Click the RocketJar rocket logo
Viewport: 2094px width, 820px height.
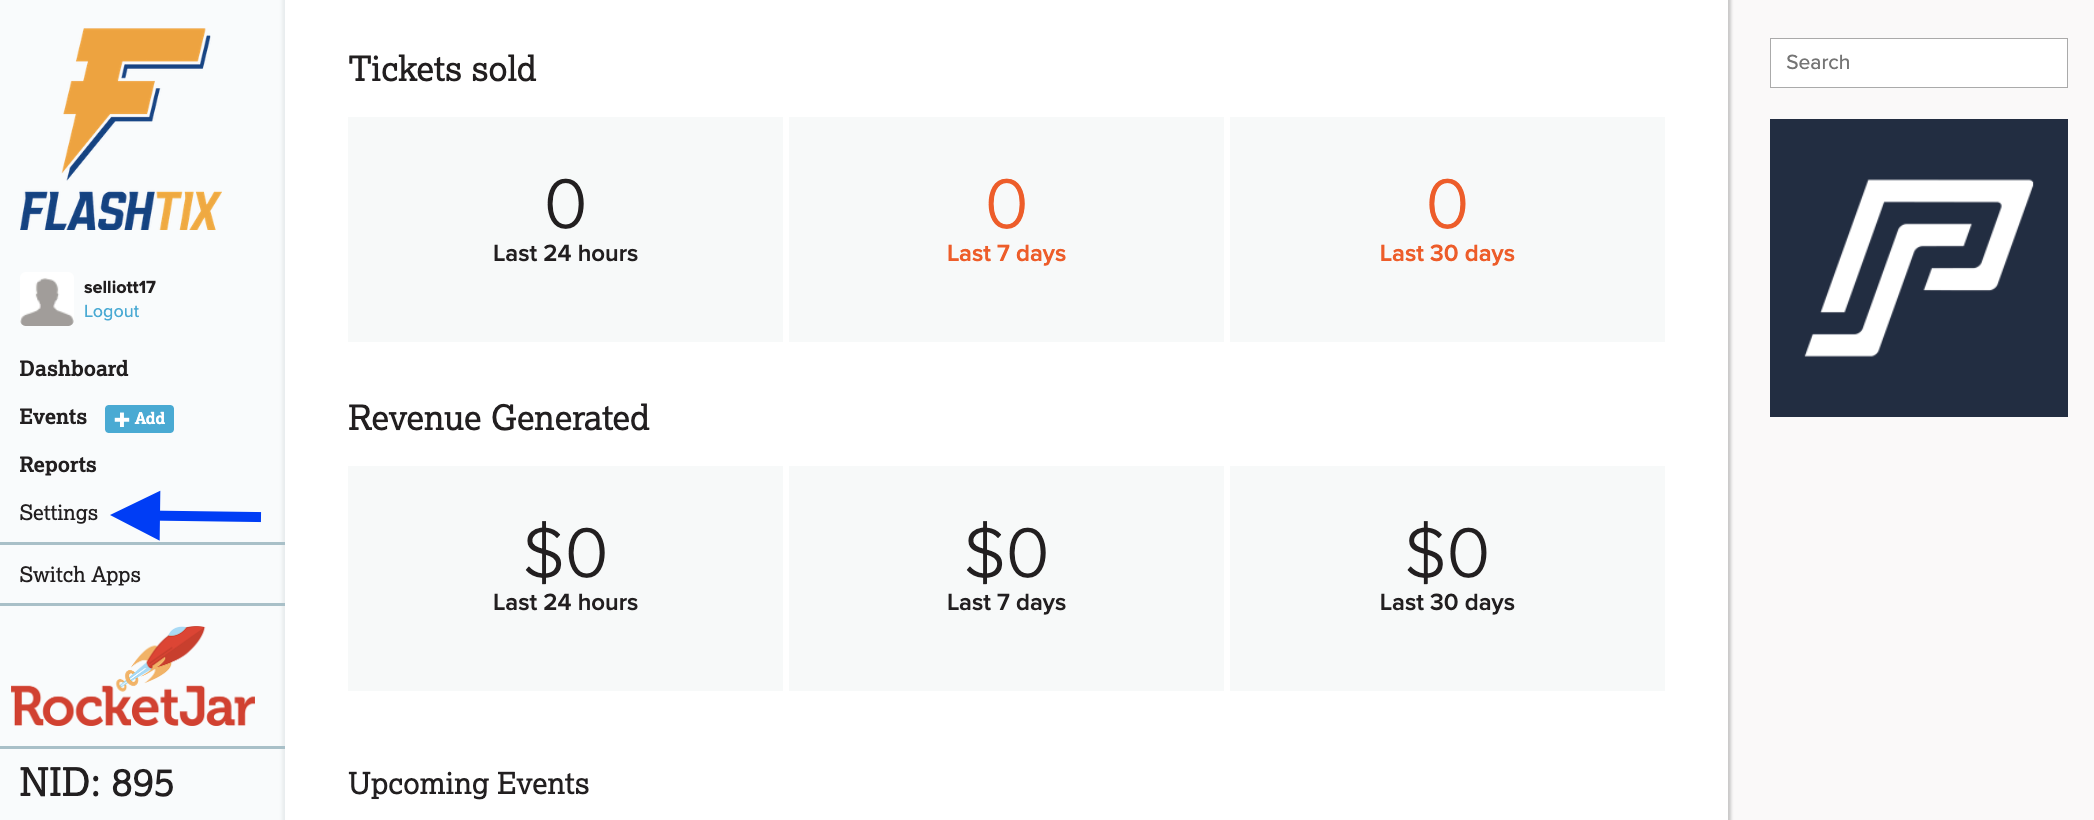coord(133,677)
